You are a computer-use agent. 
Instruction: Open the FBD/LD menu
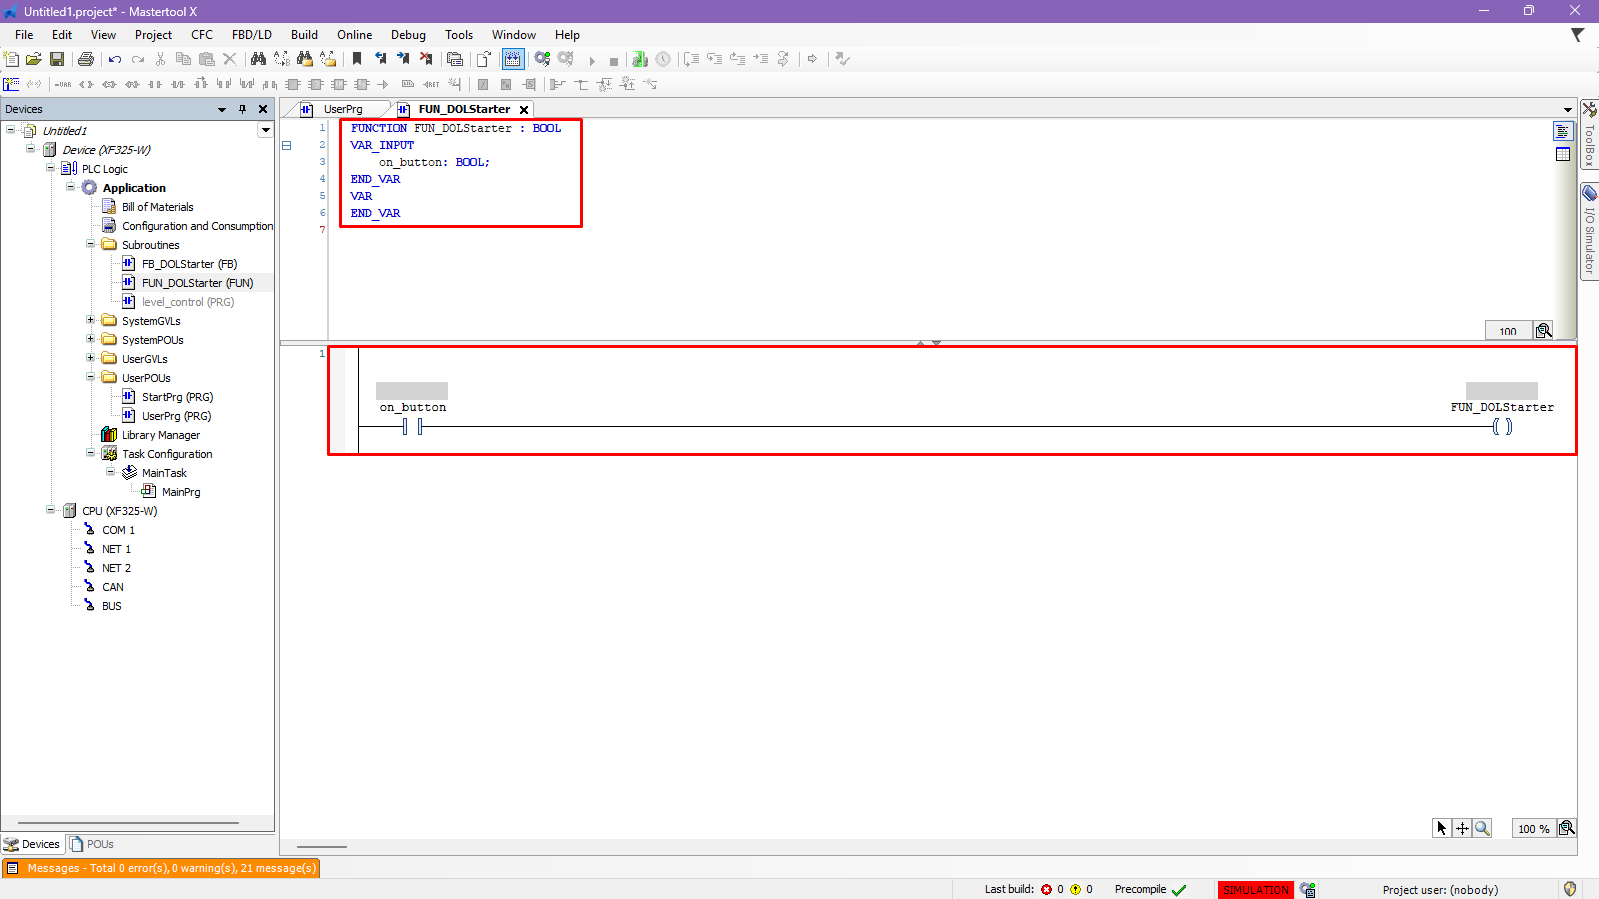pos(251,35)
